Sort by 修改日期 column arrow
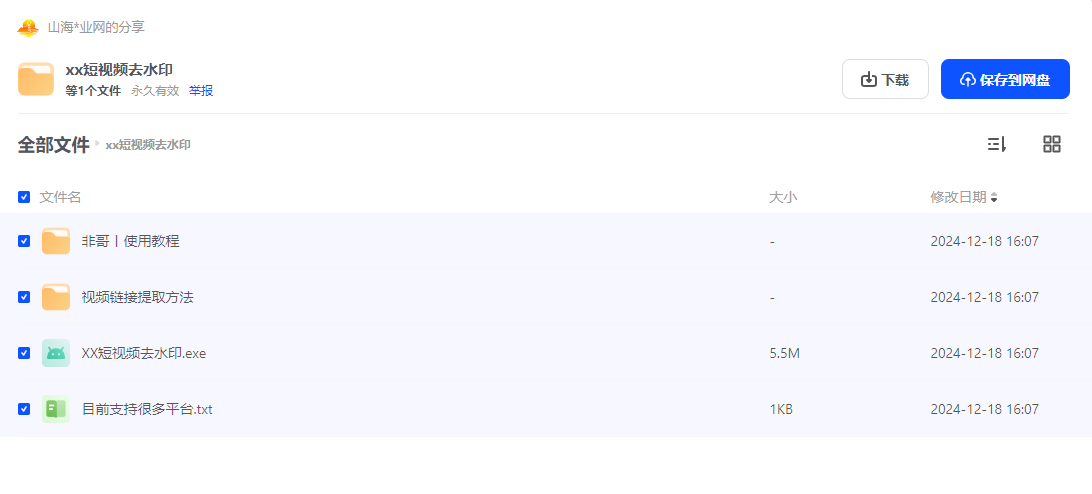1092x494 pixels. 994,198
